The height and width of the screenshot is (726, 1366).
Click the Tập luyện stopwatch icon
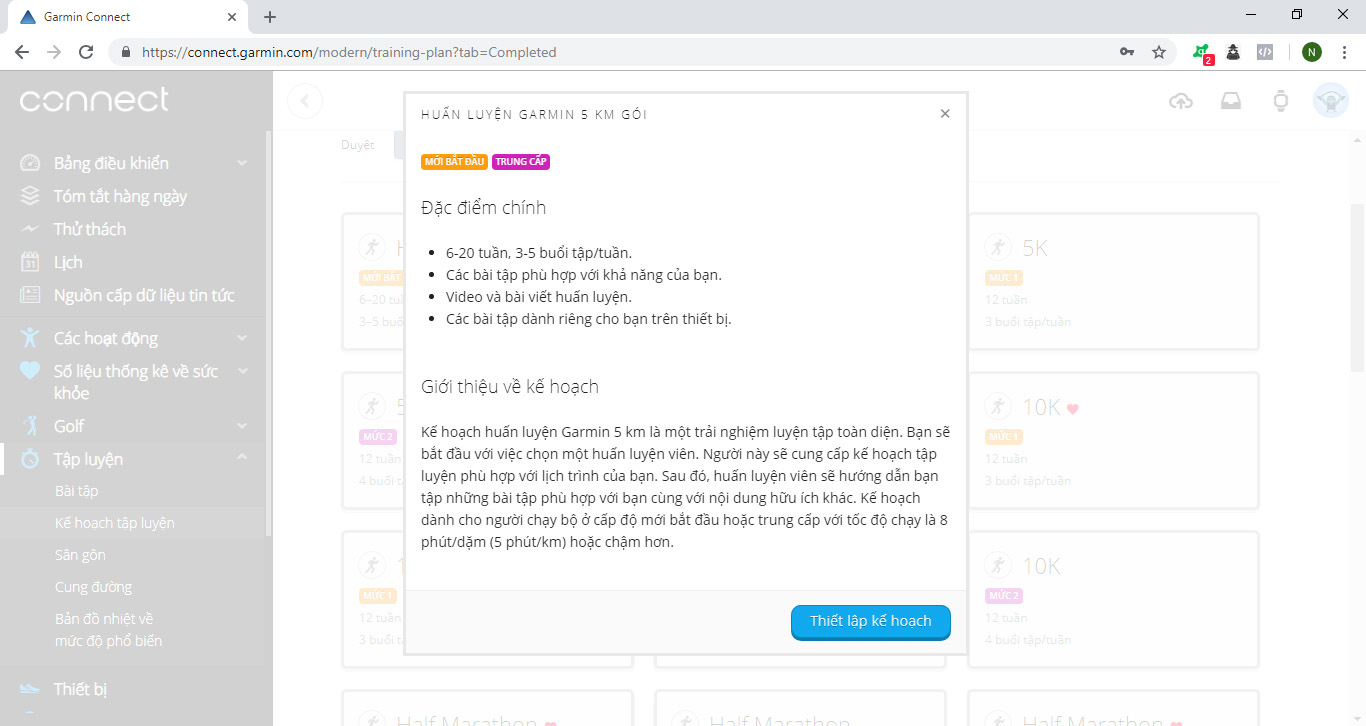click(31, 458)
